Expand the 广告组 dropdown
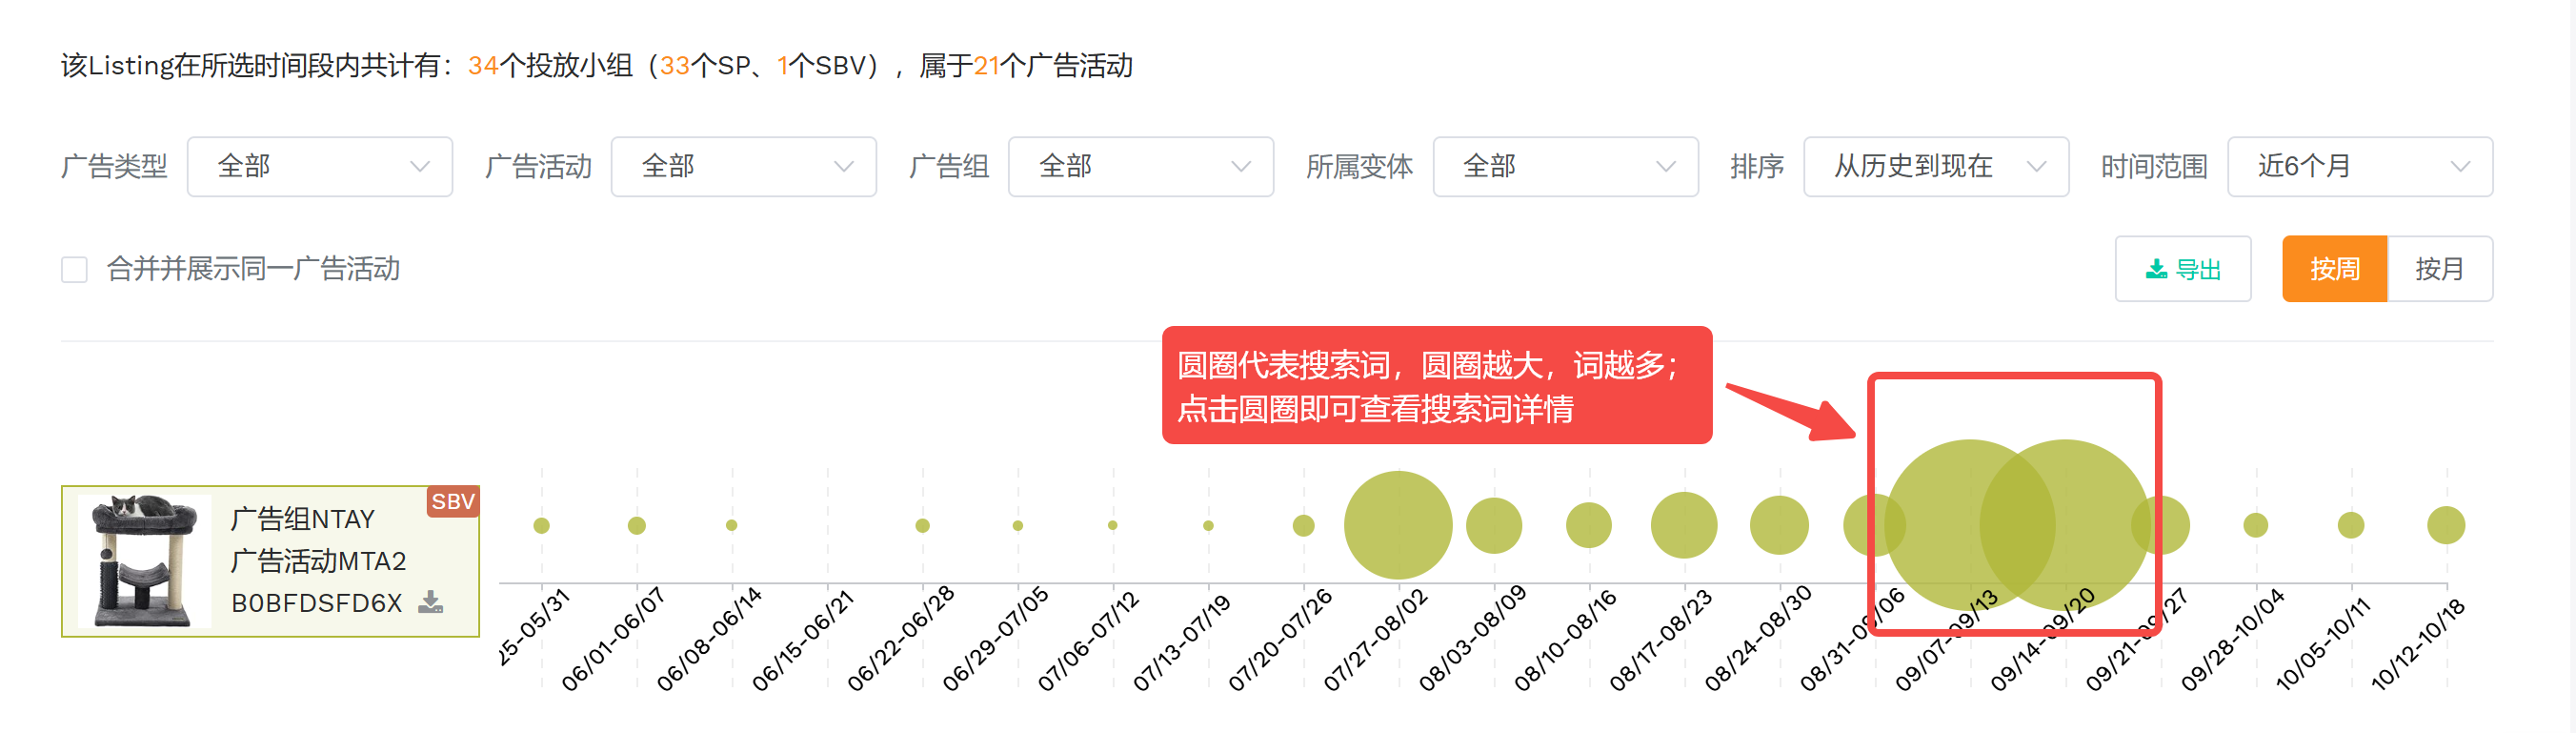Screen dimensions: 2576x733 (1140, 166)
